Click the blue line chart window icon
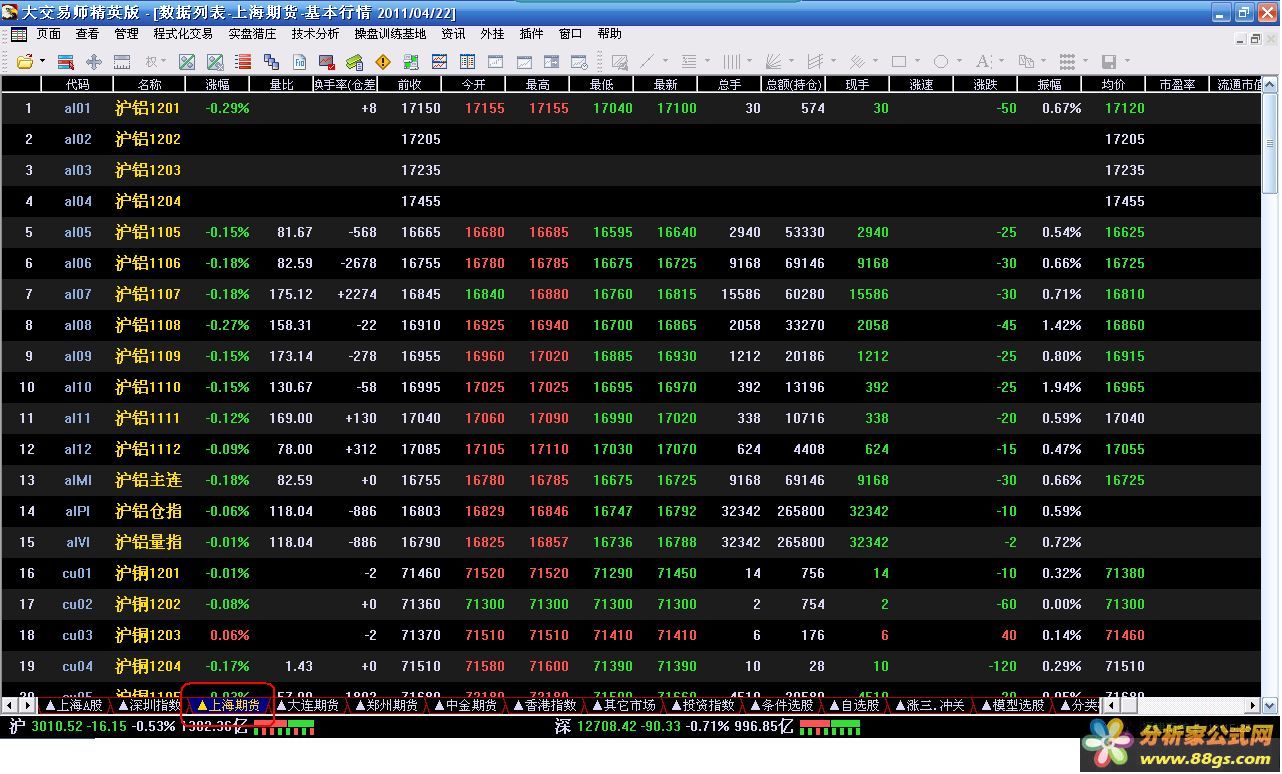Viewport: 1282px width, 774px height. (x=439, y=62)
